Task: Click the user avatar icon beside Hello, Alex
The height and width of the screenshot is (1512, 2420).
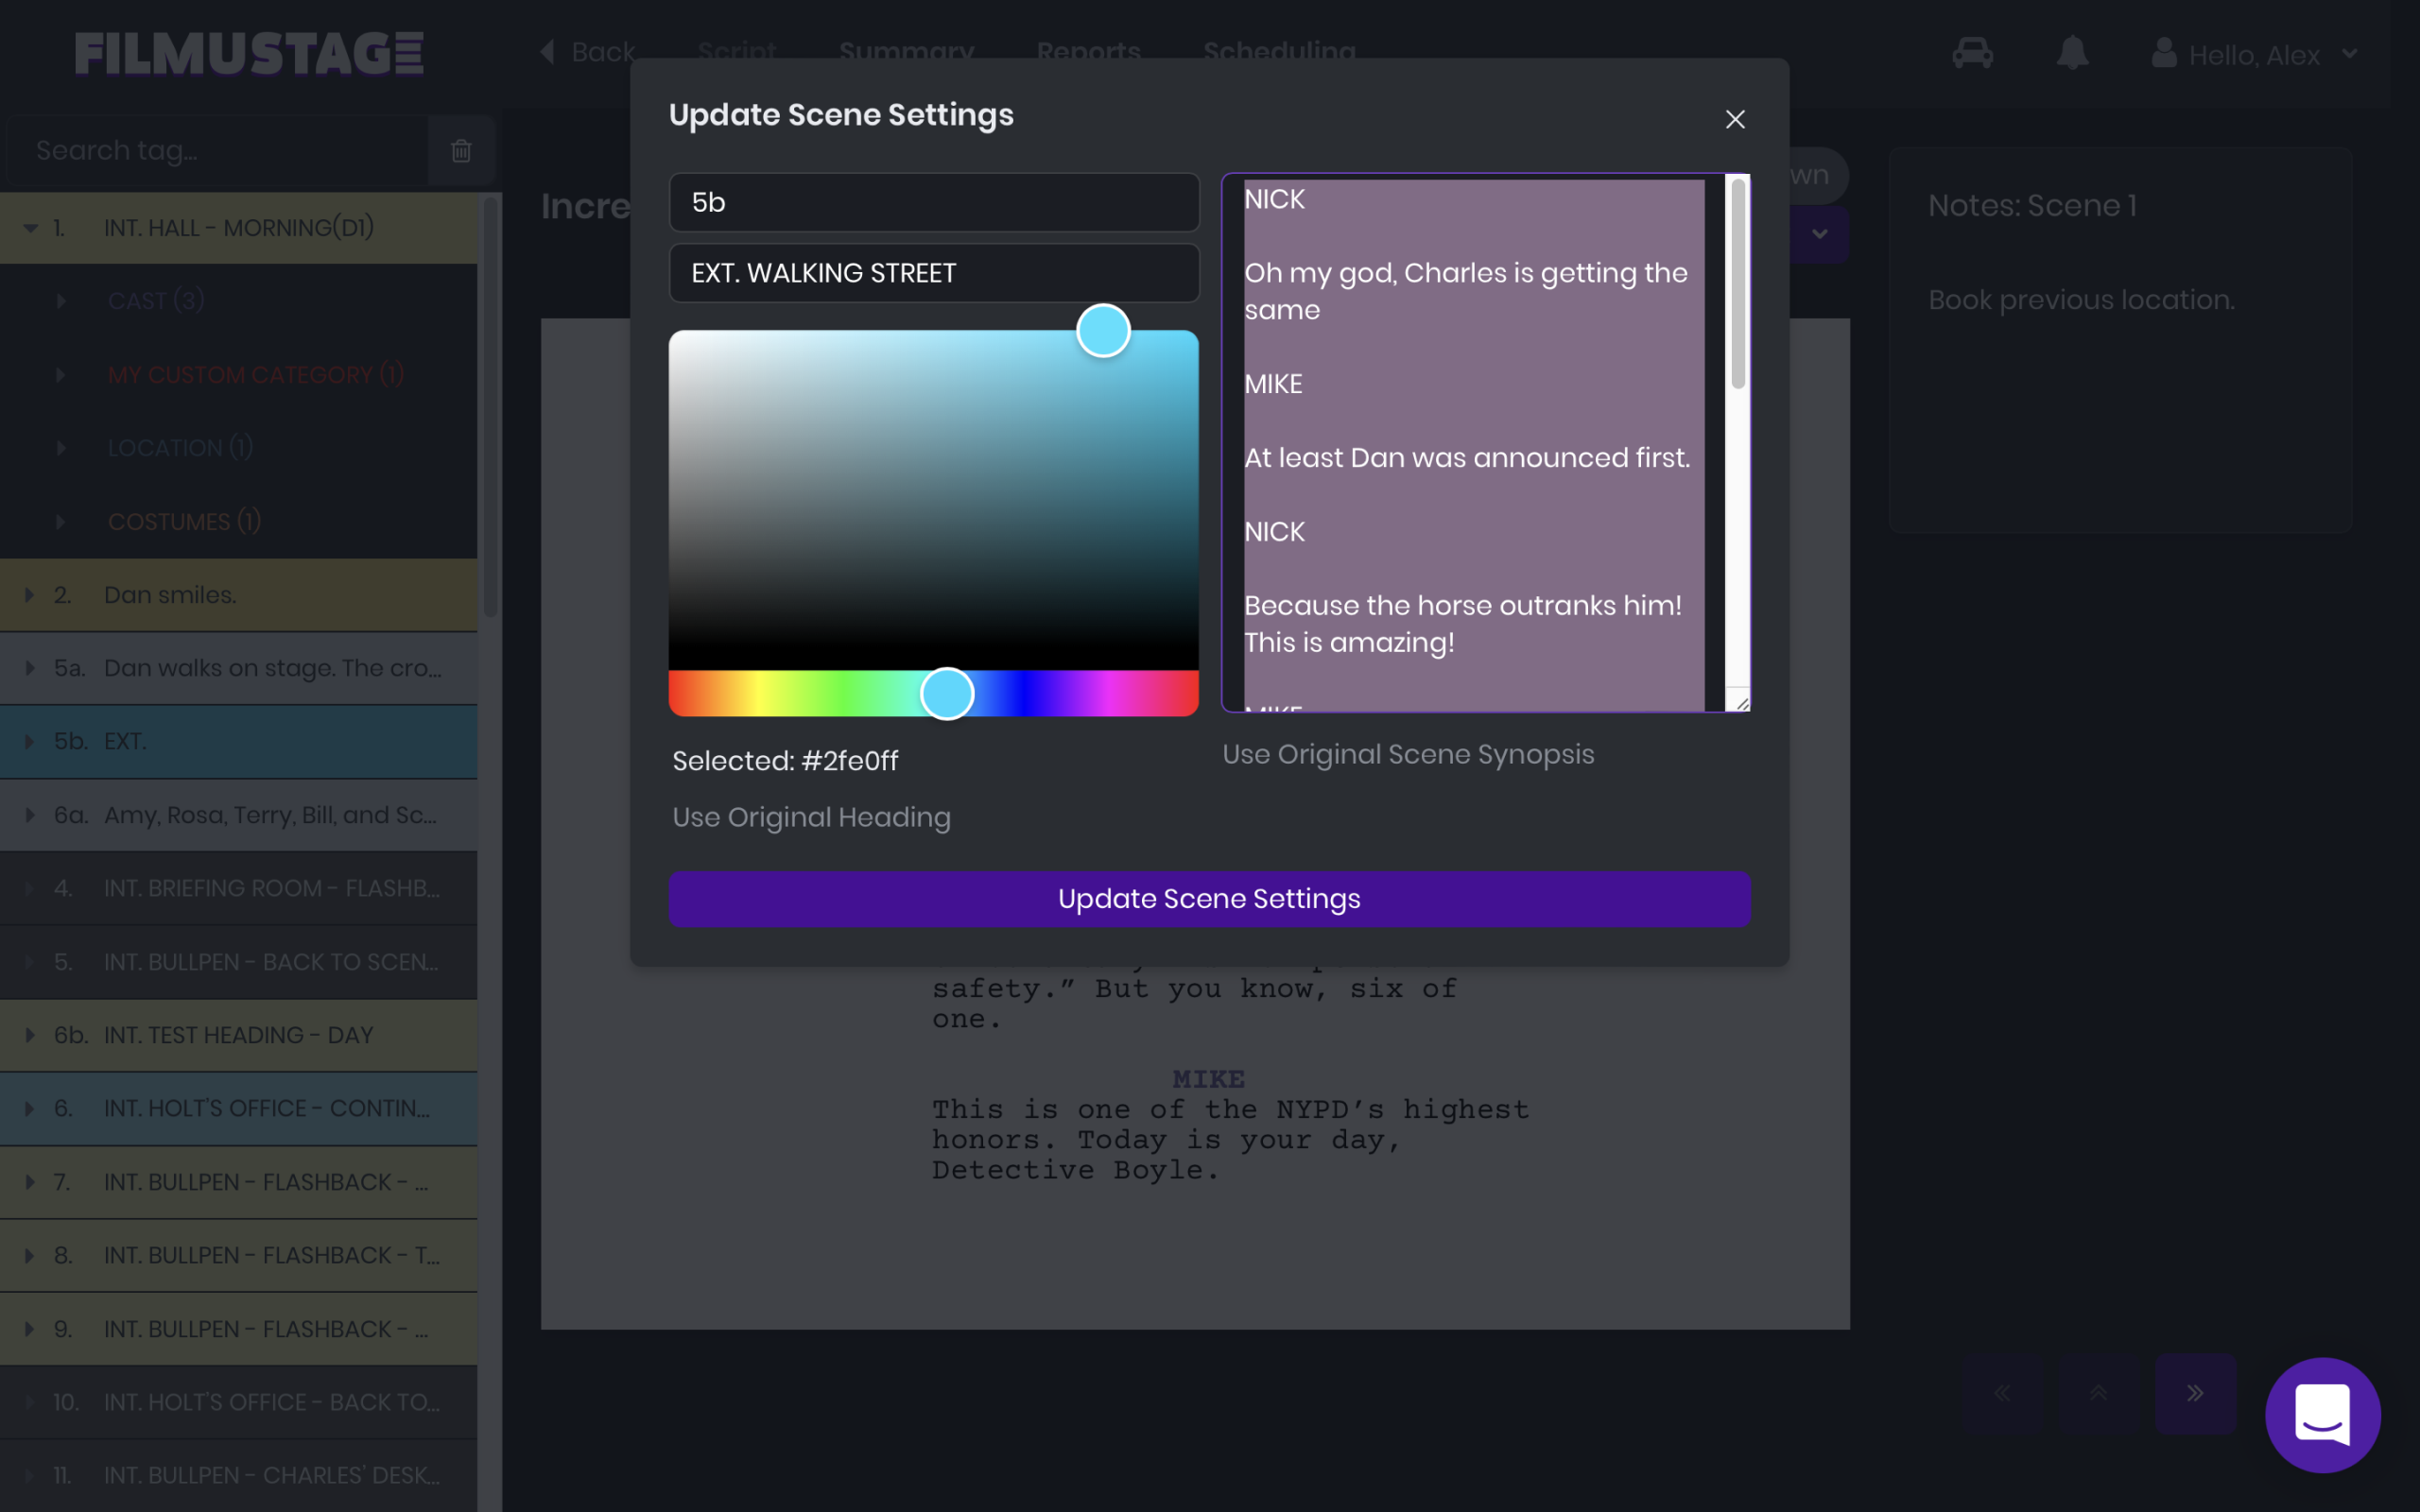Action: (x=2164, y=53)
